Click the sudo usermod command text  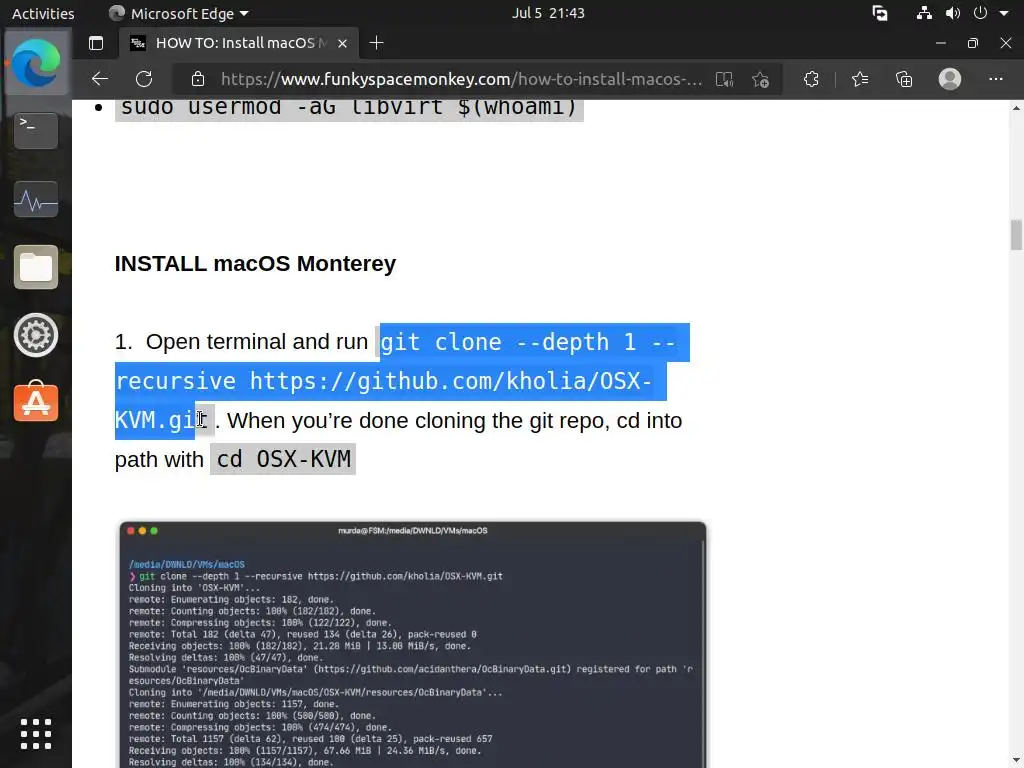pos(349,108)
